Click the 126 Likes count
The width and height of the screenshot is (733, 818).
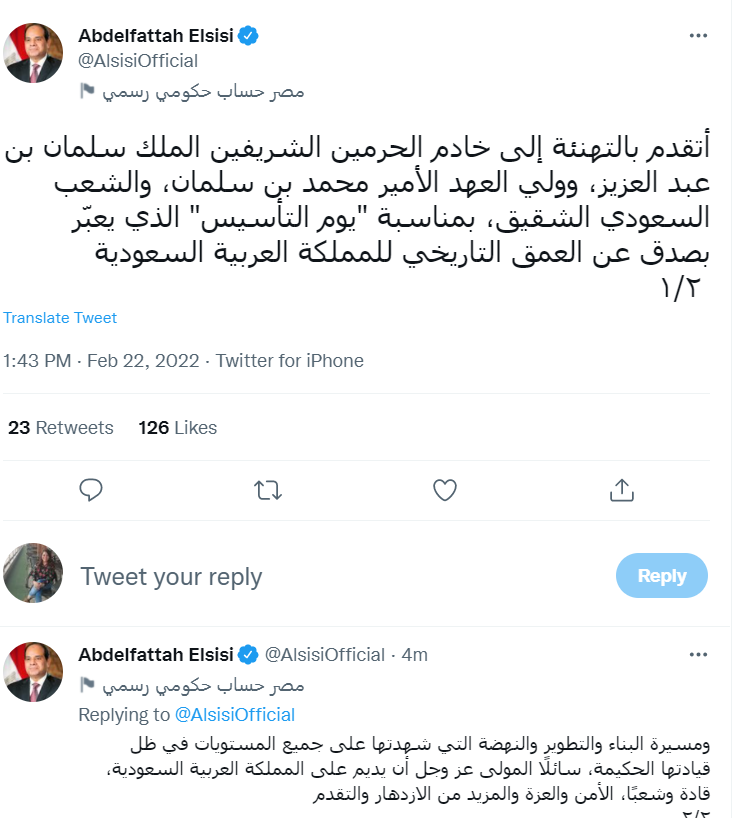point(176,427)
